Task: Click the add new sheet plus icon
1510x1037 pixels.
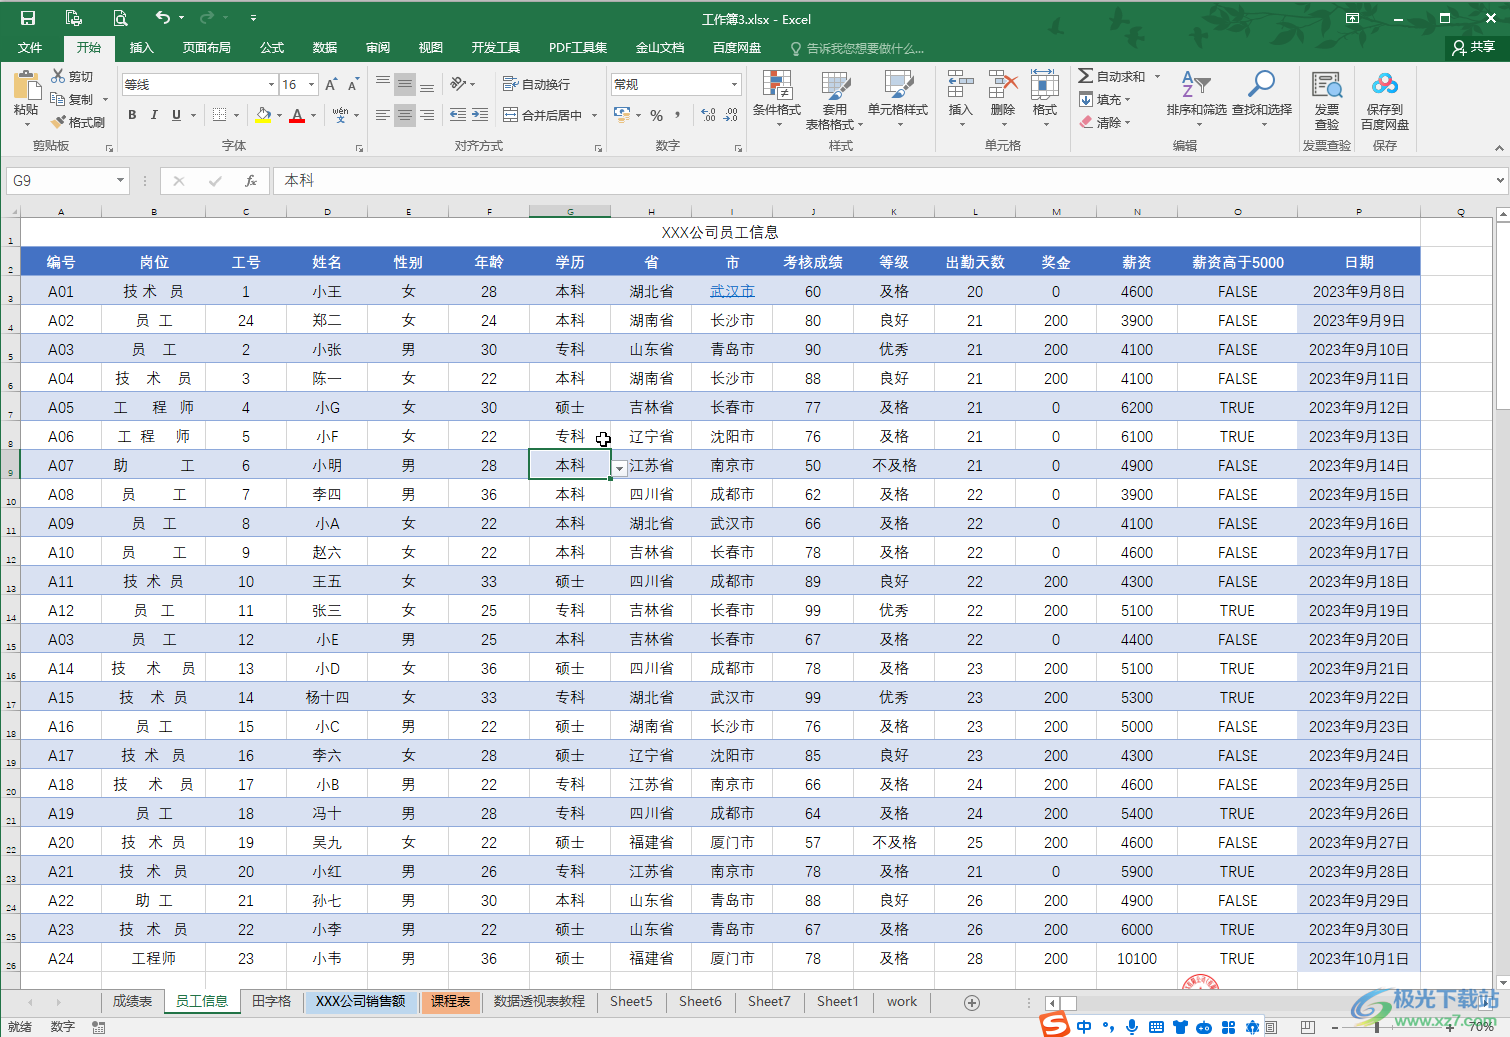Action: (971, 1002)
